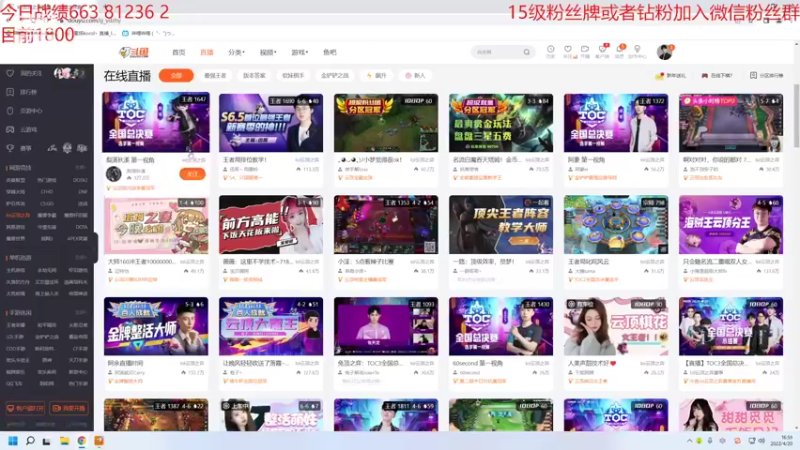
Task: Click the sidebar collapse handle arrow
Action: 96,246
